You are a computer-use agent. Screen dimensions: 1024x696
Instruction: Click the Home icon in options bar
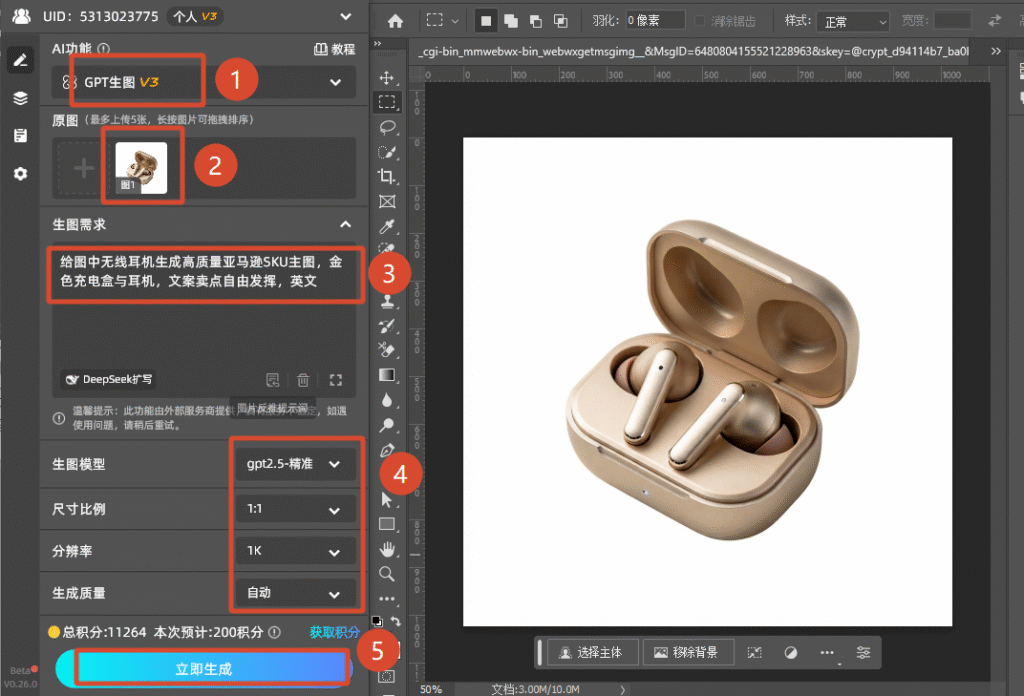click(x=395, y=21)
